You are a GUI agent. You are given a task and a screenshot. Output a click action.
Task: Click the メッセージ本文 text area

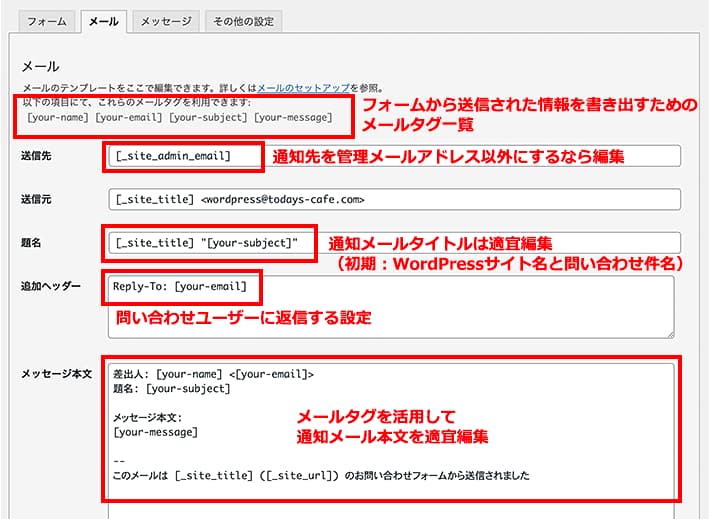point(391,440)
